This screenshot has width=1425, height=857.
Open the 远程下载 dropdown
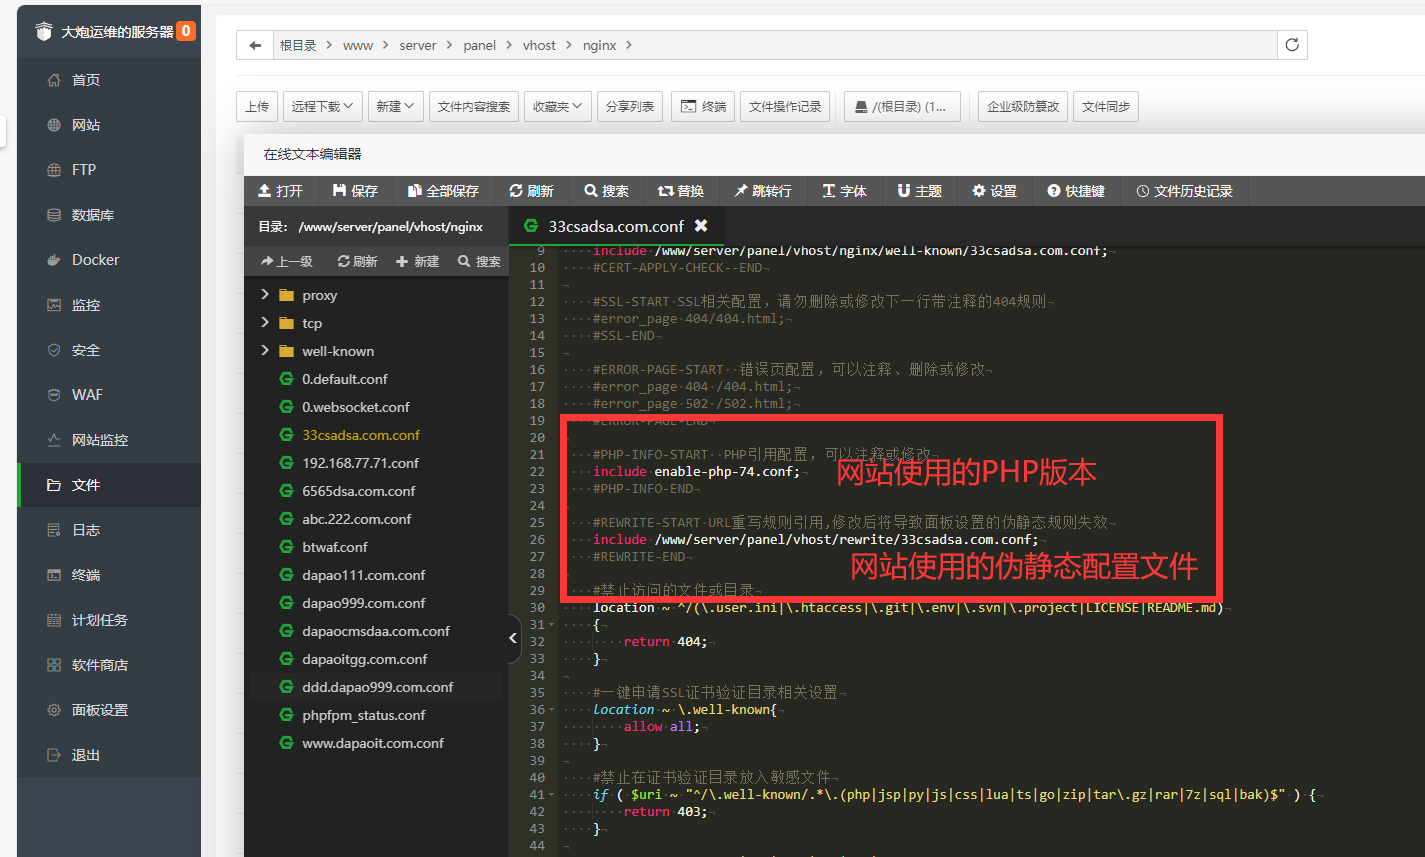coord(323,106)
